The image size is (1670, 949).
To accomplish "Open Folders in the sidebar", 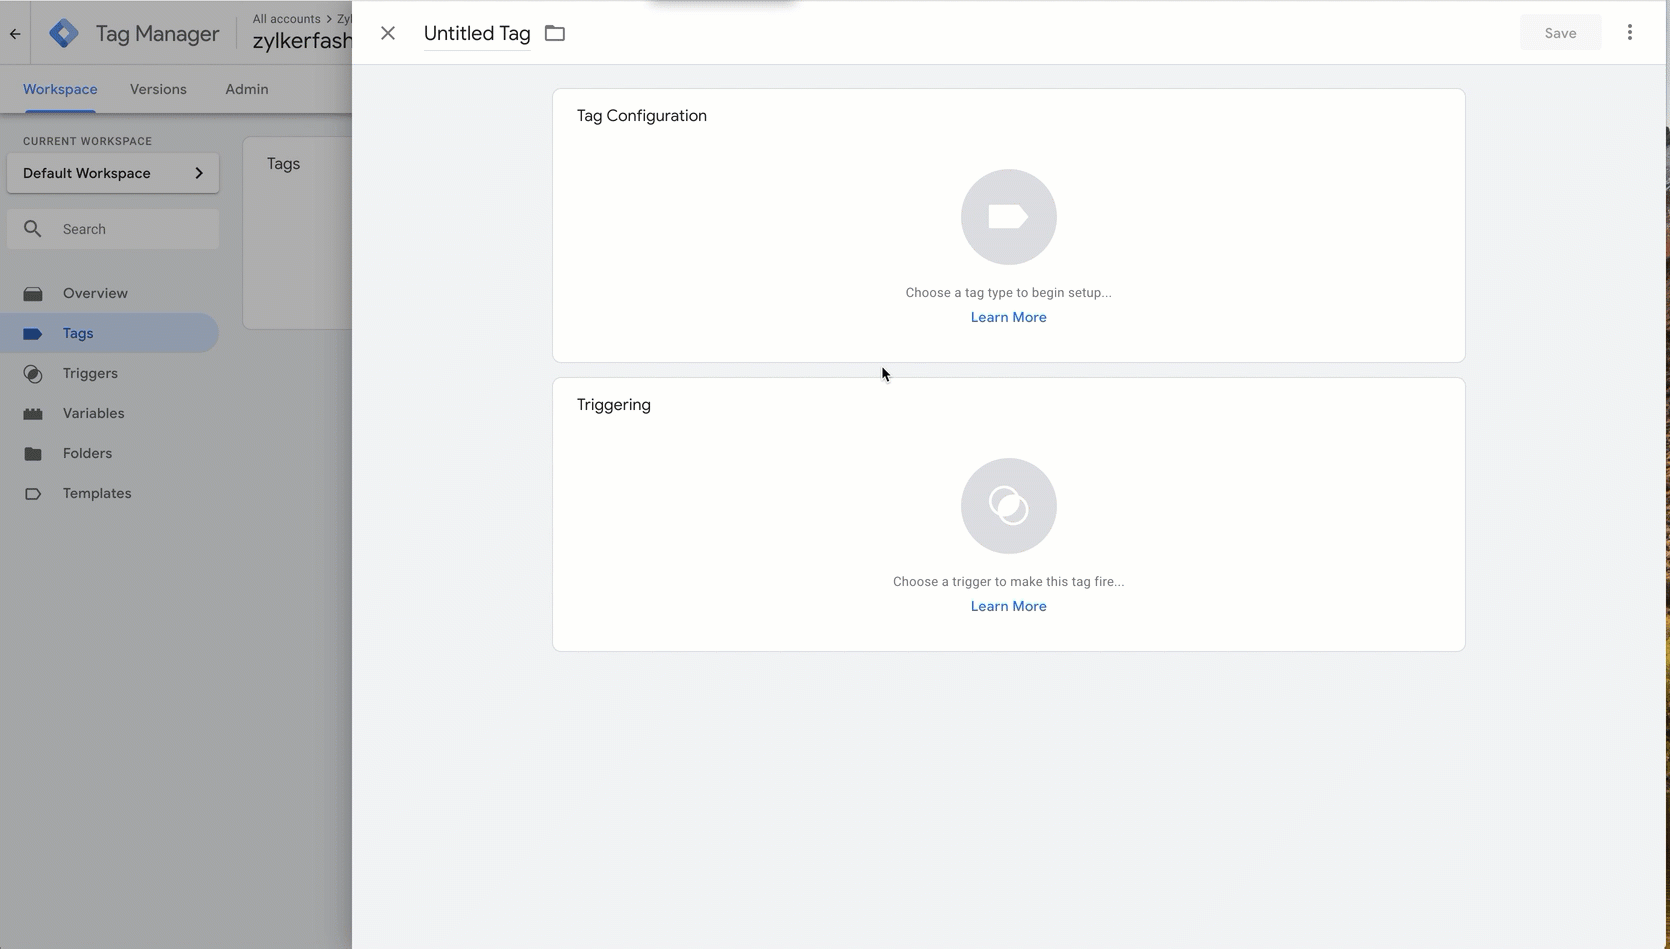I will (109, 453).
